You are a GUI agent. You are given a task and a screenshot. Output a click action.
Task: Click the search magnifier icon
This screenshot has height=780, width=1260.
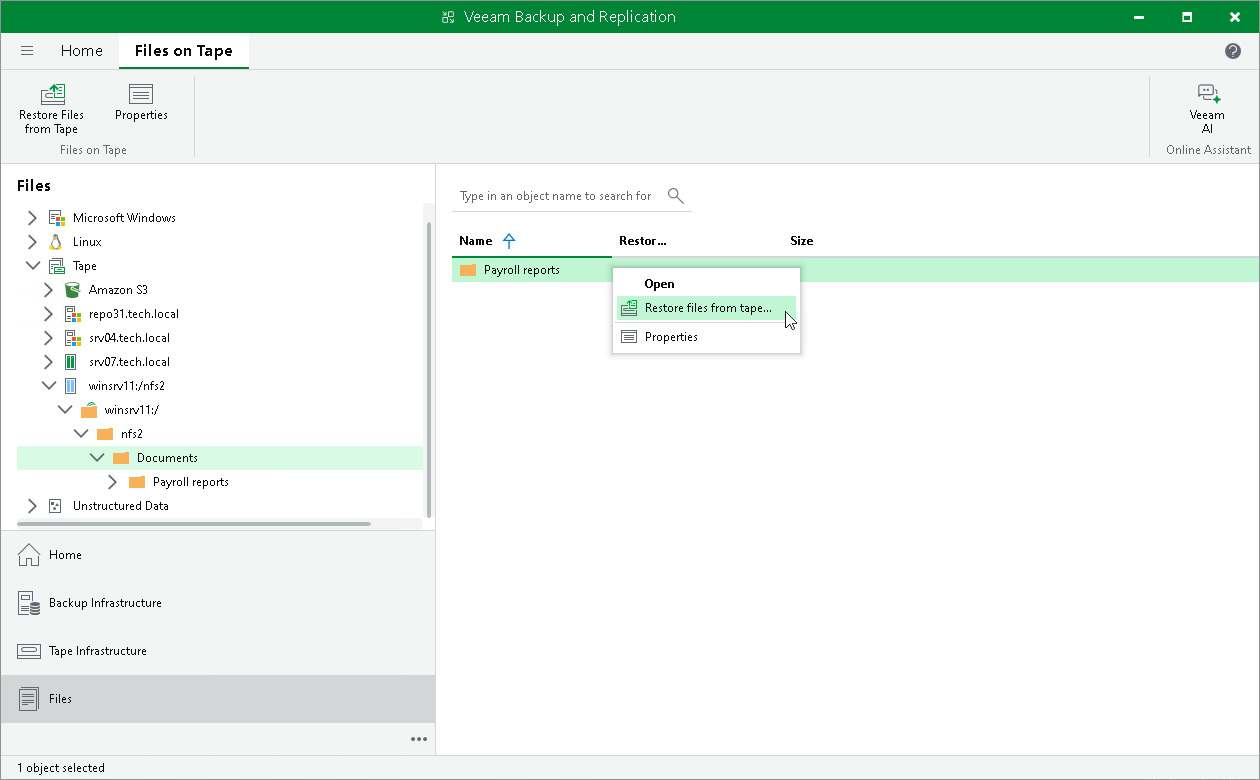pyautogui.click(x=676, y=195)
